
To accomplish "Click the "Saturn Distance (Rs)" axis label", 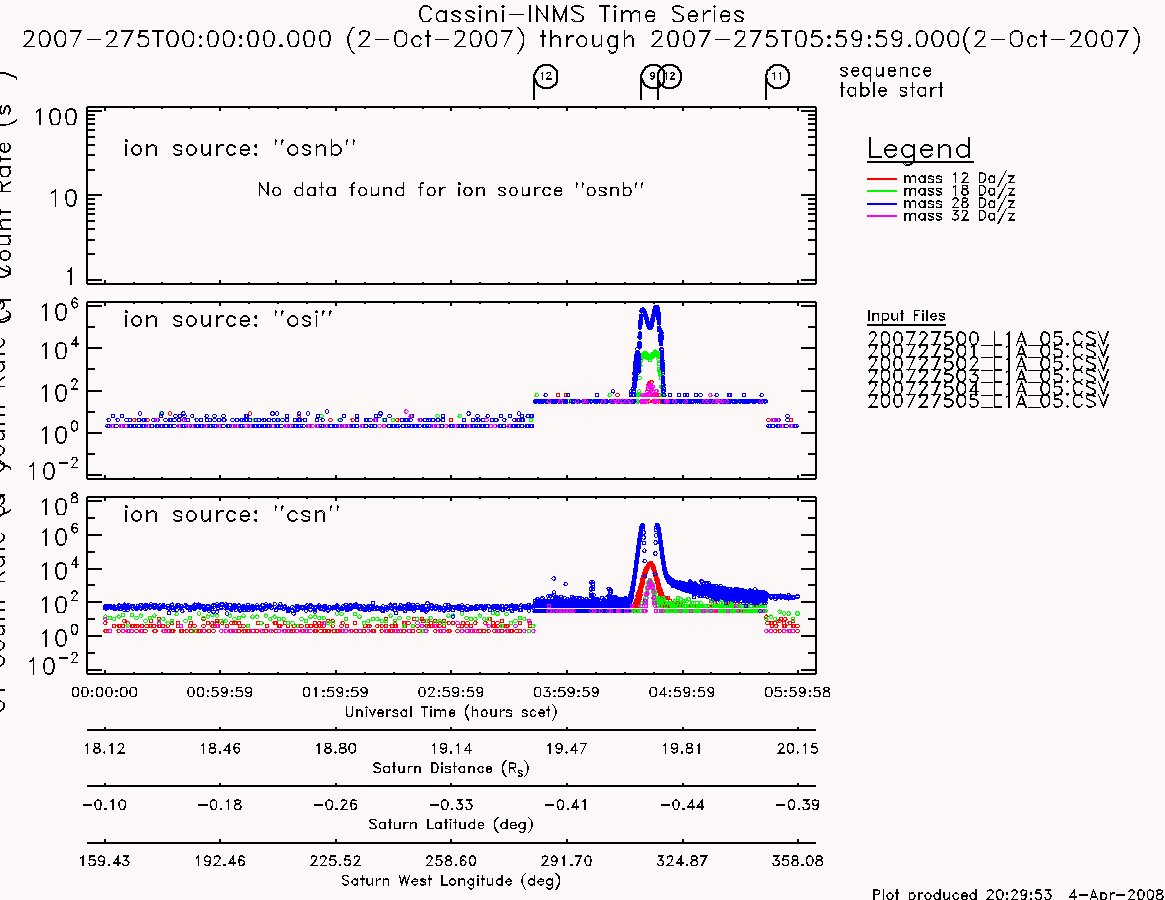I will 450,768.
